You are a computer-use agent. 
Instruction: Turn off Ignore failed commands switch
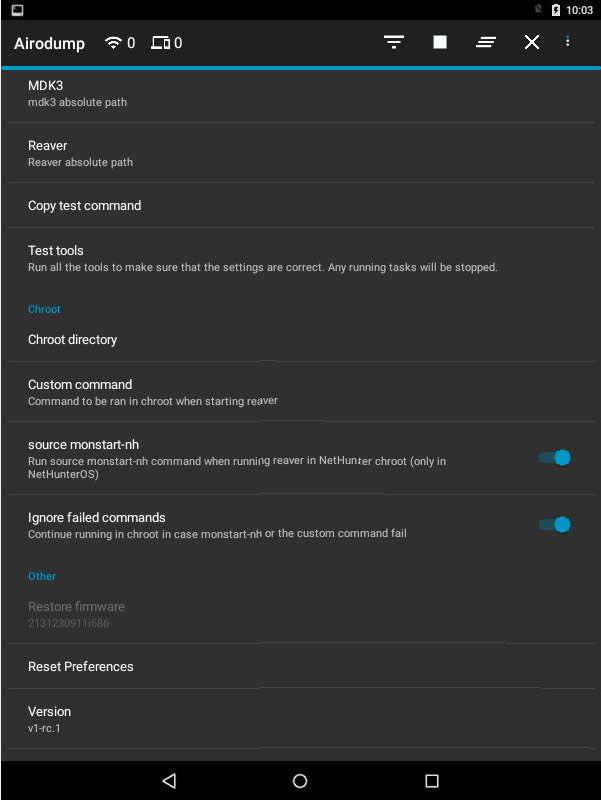555,525
